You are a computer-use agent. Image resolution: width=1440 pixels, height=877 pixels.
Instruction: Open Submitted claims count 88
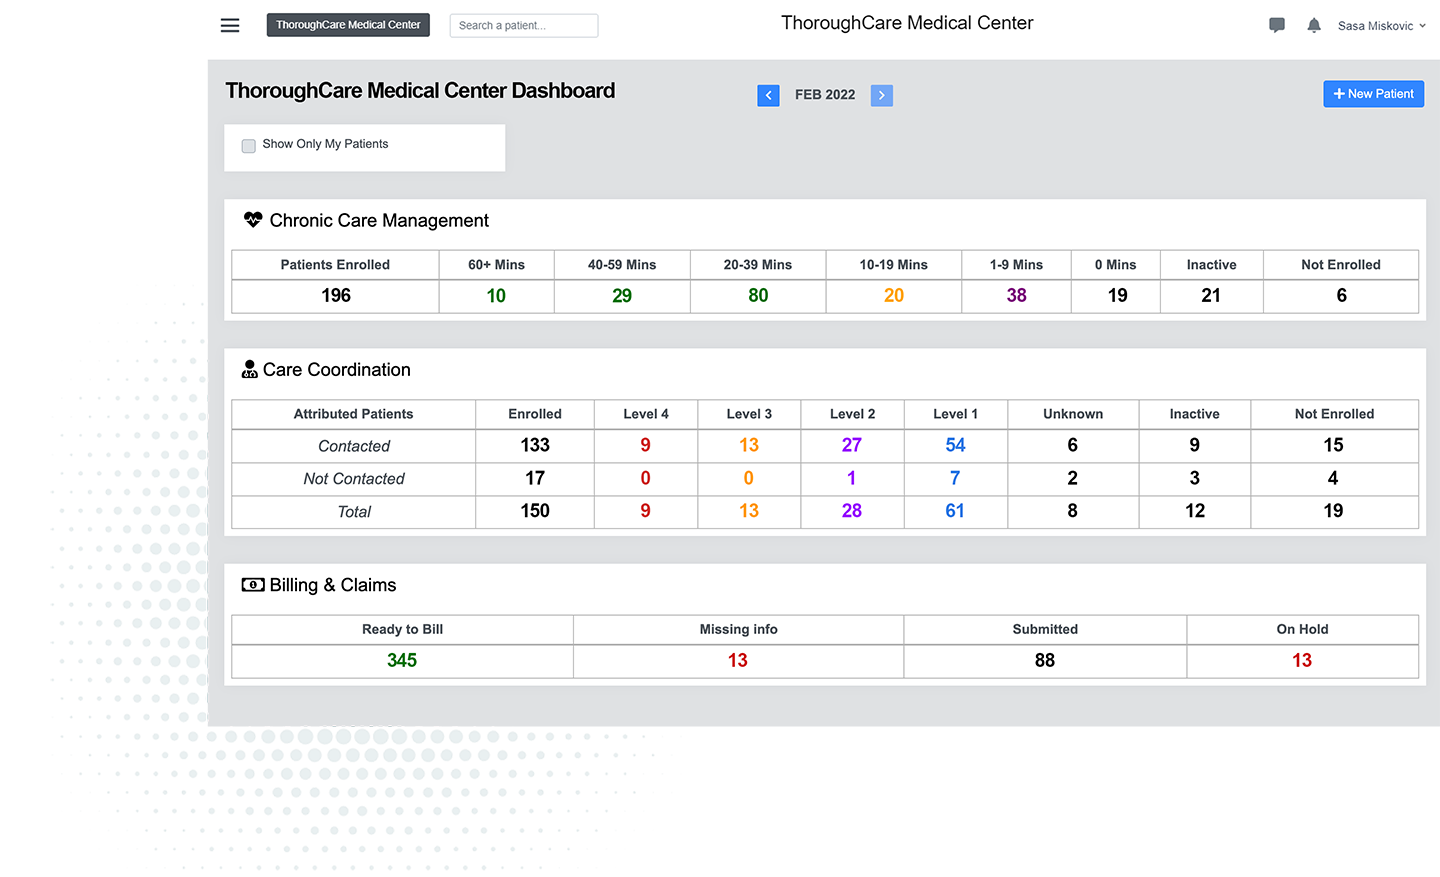[1045, 661]
